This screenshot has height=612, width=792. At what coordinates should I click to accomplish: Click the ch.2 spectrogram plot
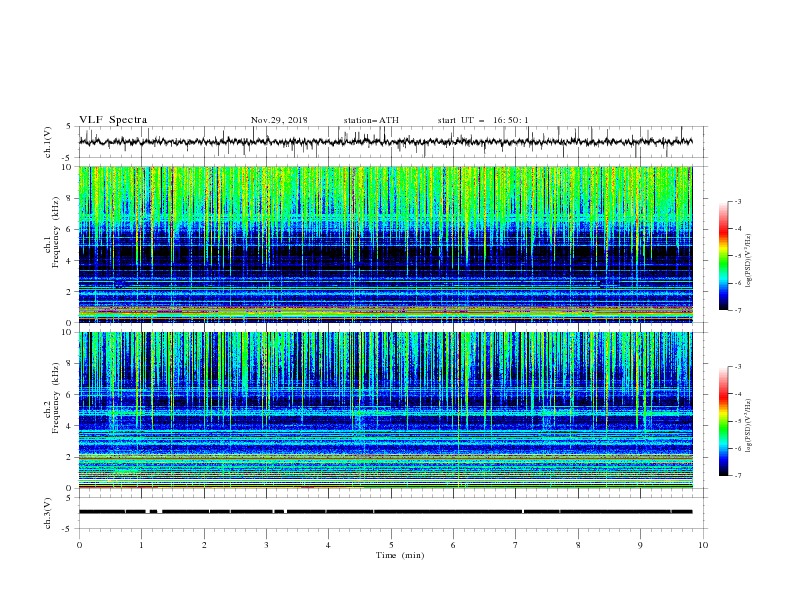coord(385,410)
